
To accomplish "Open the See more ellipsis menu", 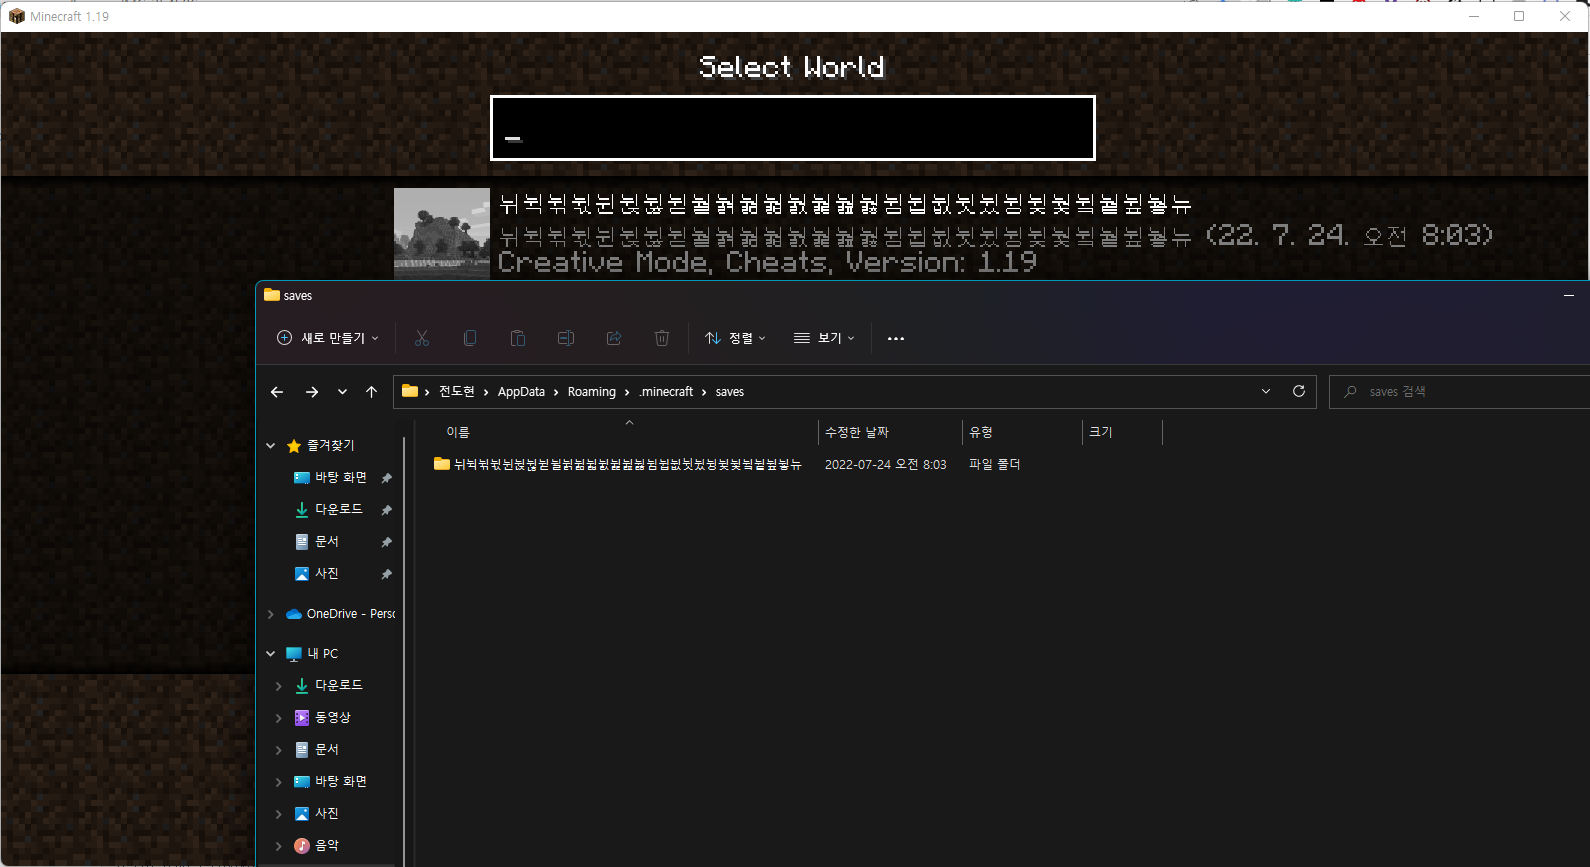I will (896, 338).
